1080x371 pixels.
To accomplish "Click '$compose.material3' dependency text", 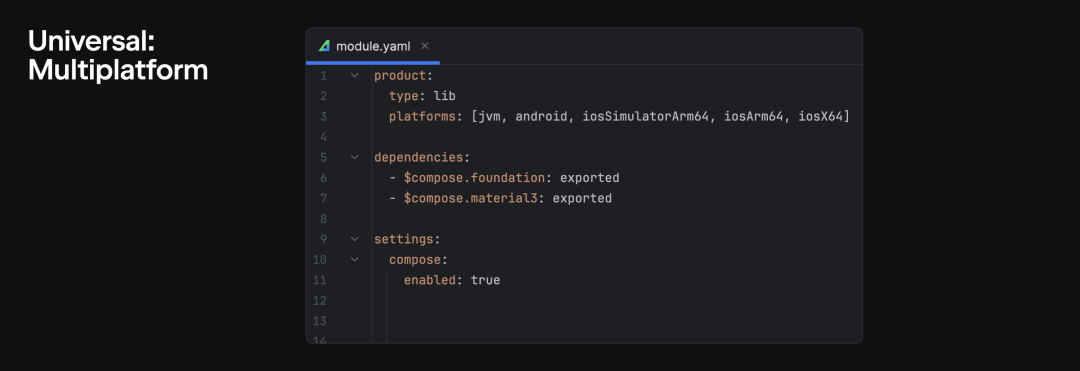I will pyautogui.click(x=471, y=199).
